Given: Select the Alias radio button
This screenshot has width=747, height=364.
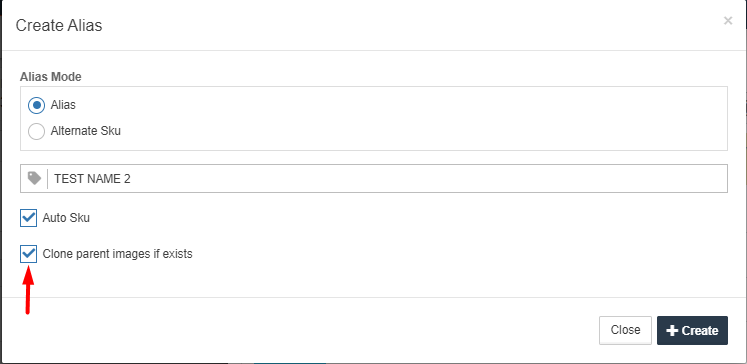Looking at the screenshot, I should [37, 105].
